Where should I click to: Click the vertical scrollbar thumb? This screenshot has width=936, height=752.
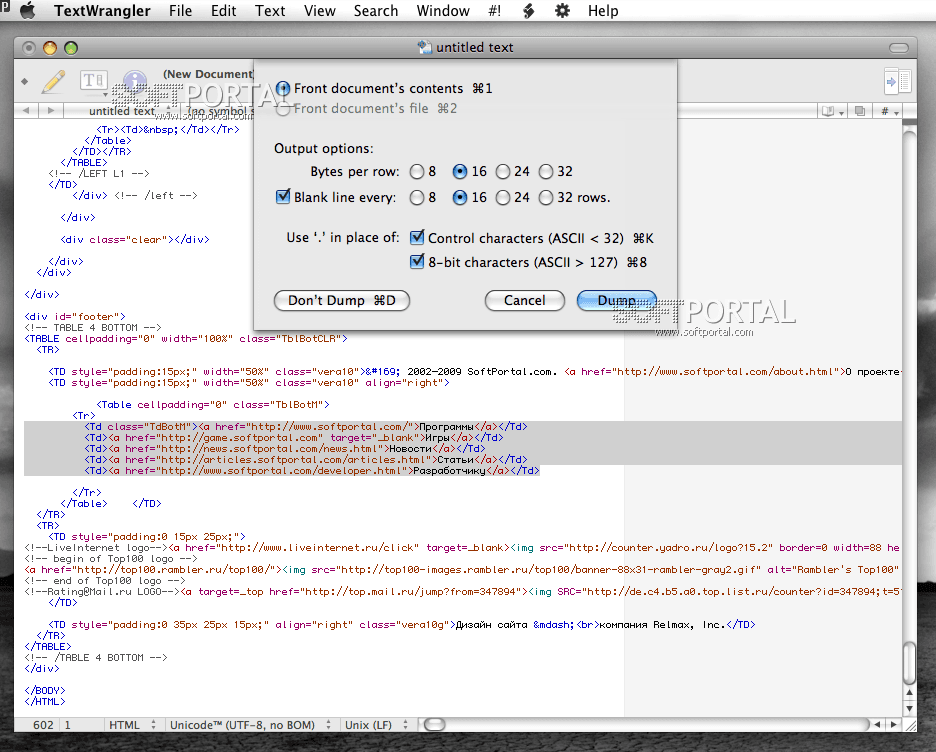pyautogui.click(x=909, y=662)
